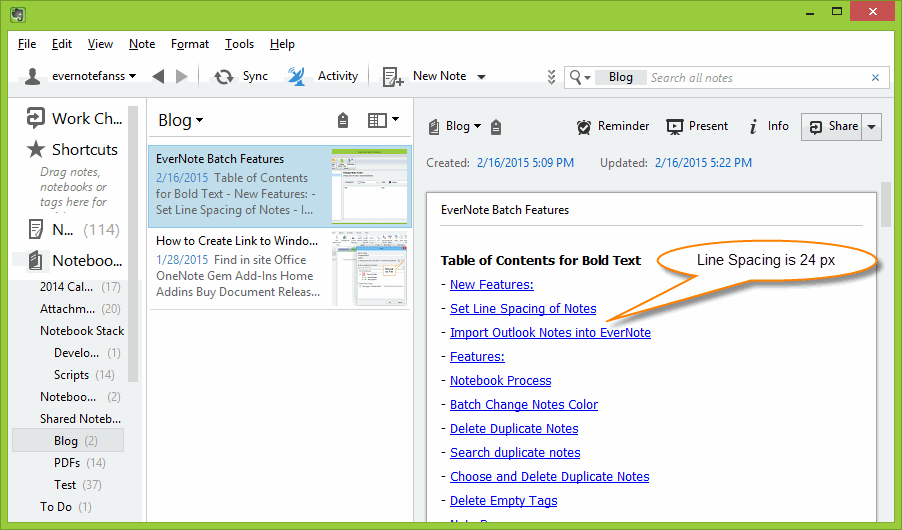
Task: Open the Delete Empty Tags link
Action: pos(503,501)
